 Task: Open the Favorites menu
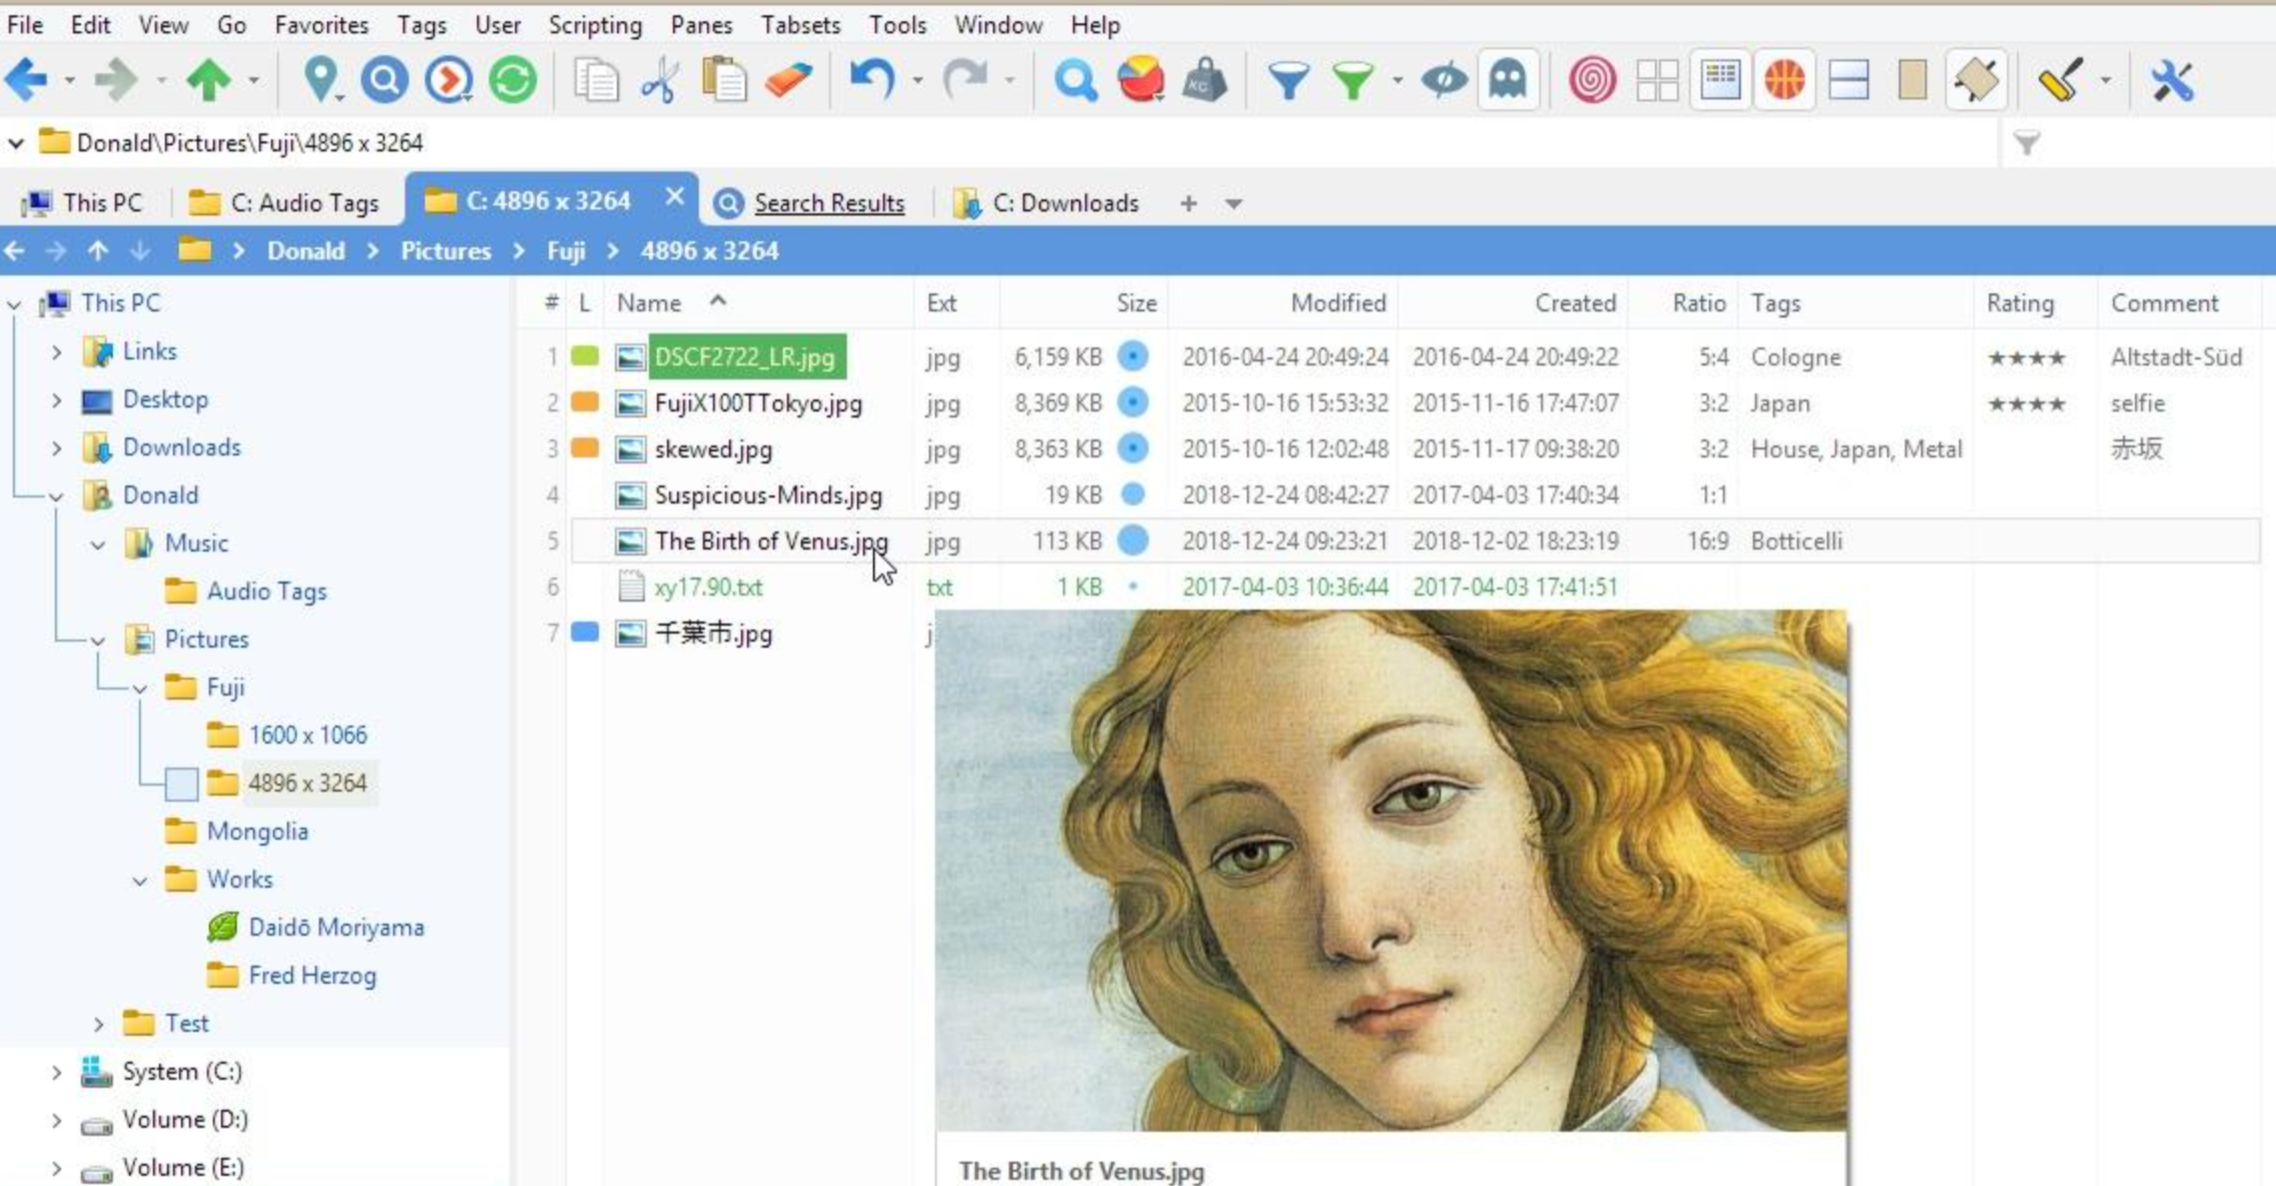pyautogui.click(x=321, y=25)
